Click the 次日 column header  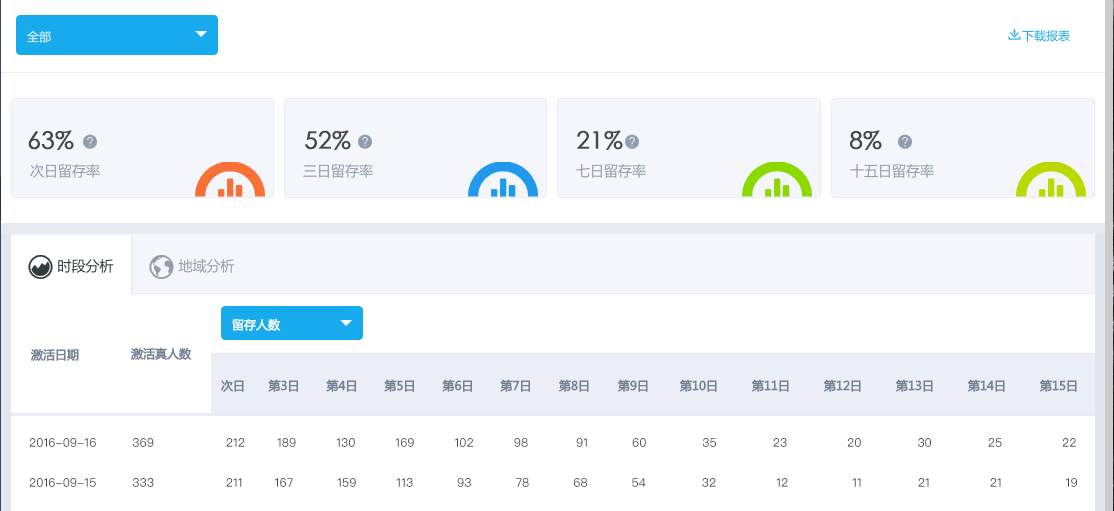pyautogui.click(x=232, y=386)
